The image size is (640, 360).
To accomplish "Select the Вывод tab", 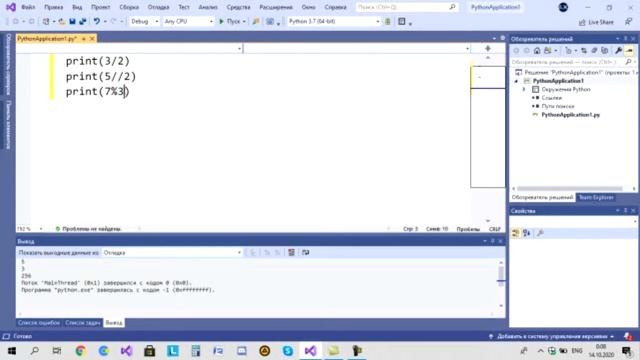I will 114,323.
